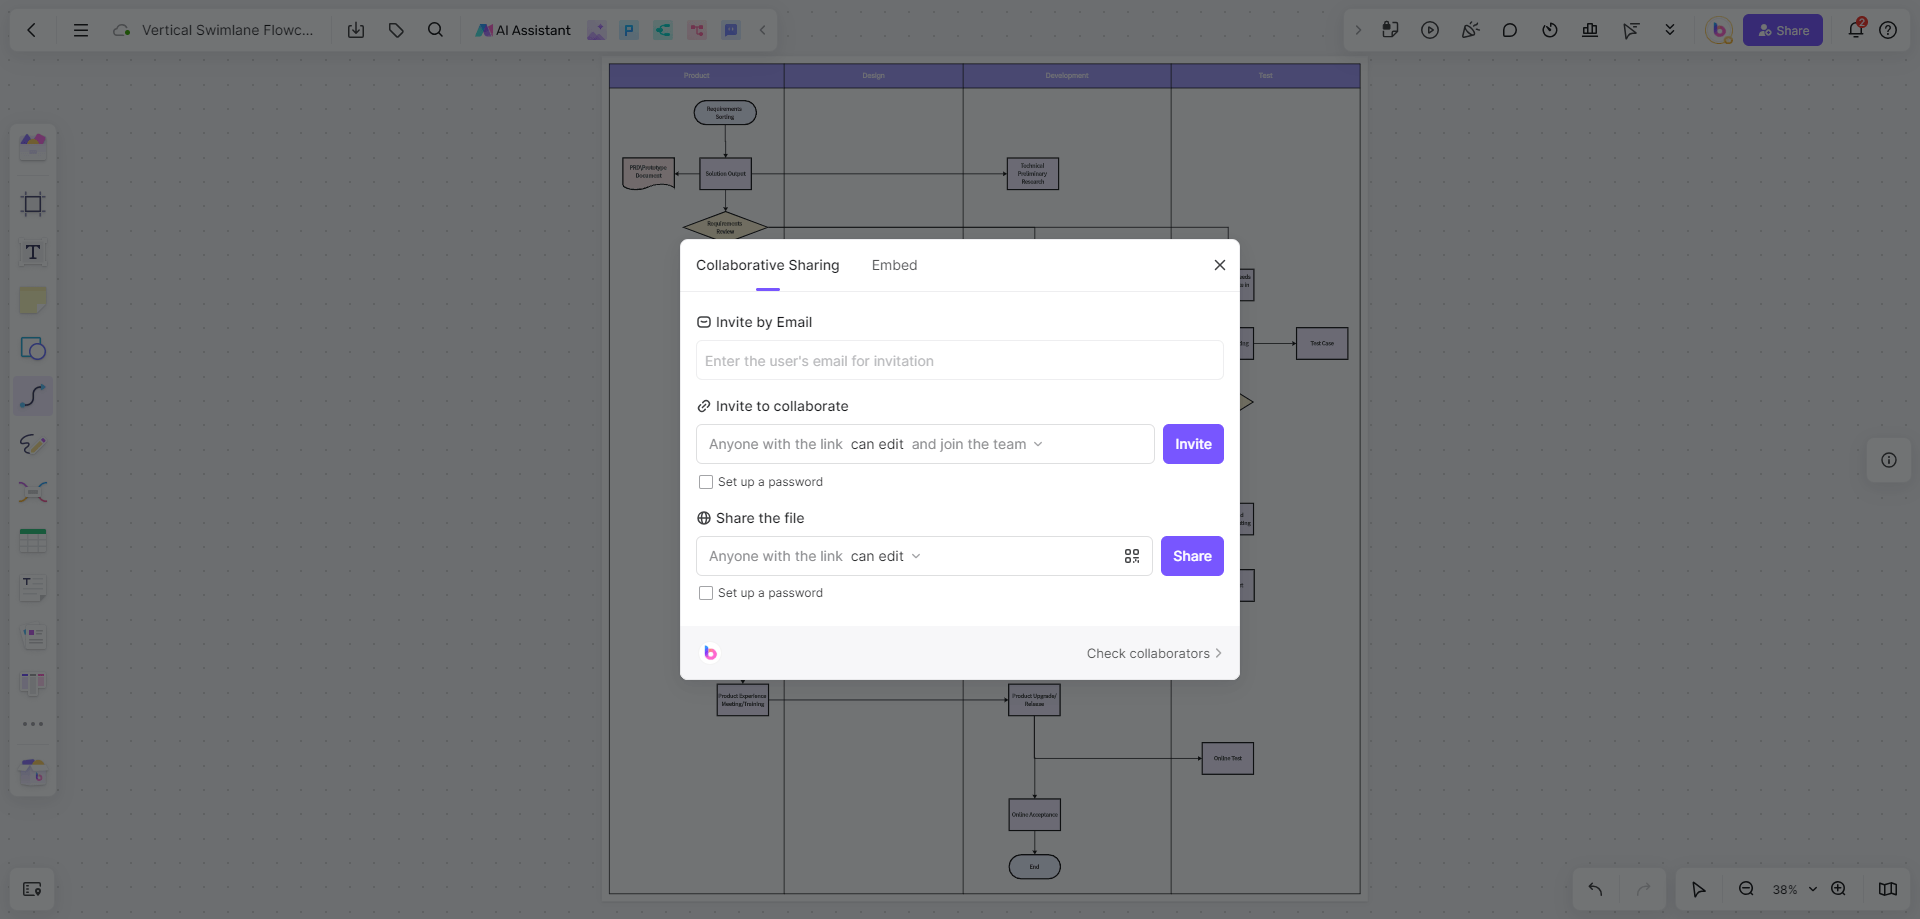Select the Mind map tool in sidebar
This screenshot has height=919, width=1920.
33,492
